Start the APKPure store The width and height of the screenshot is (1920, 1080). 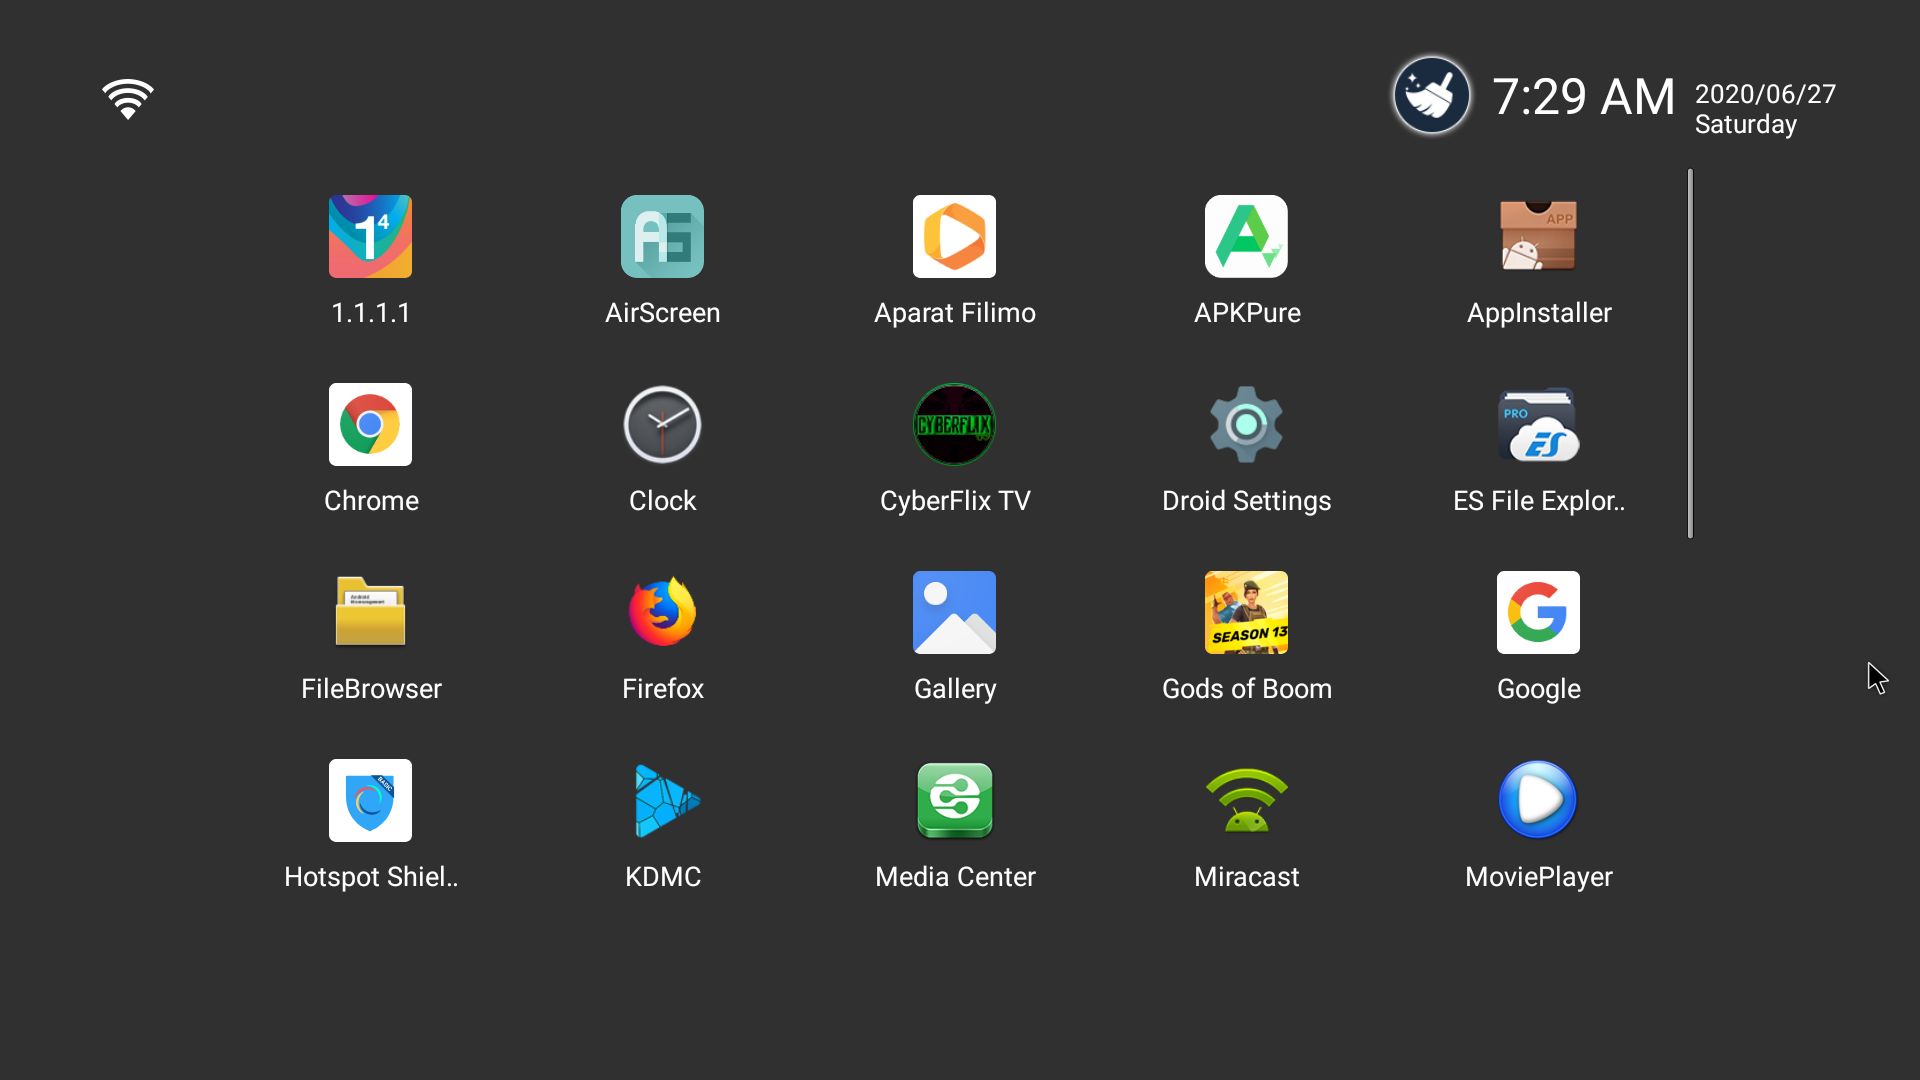click(1246, 237)
